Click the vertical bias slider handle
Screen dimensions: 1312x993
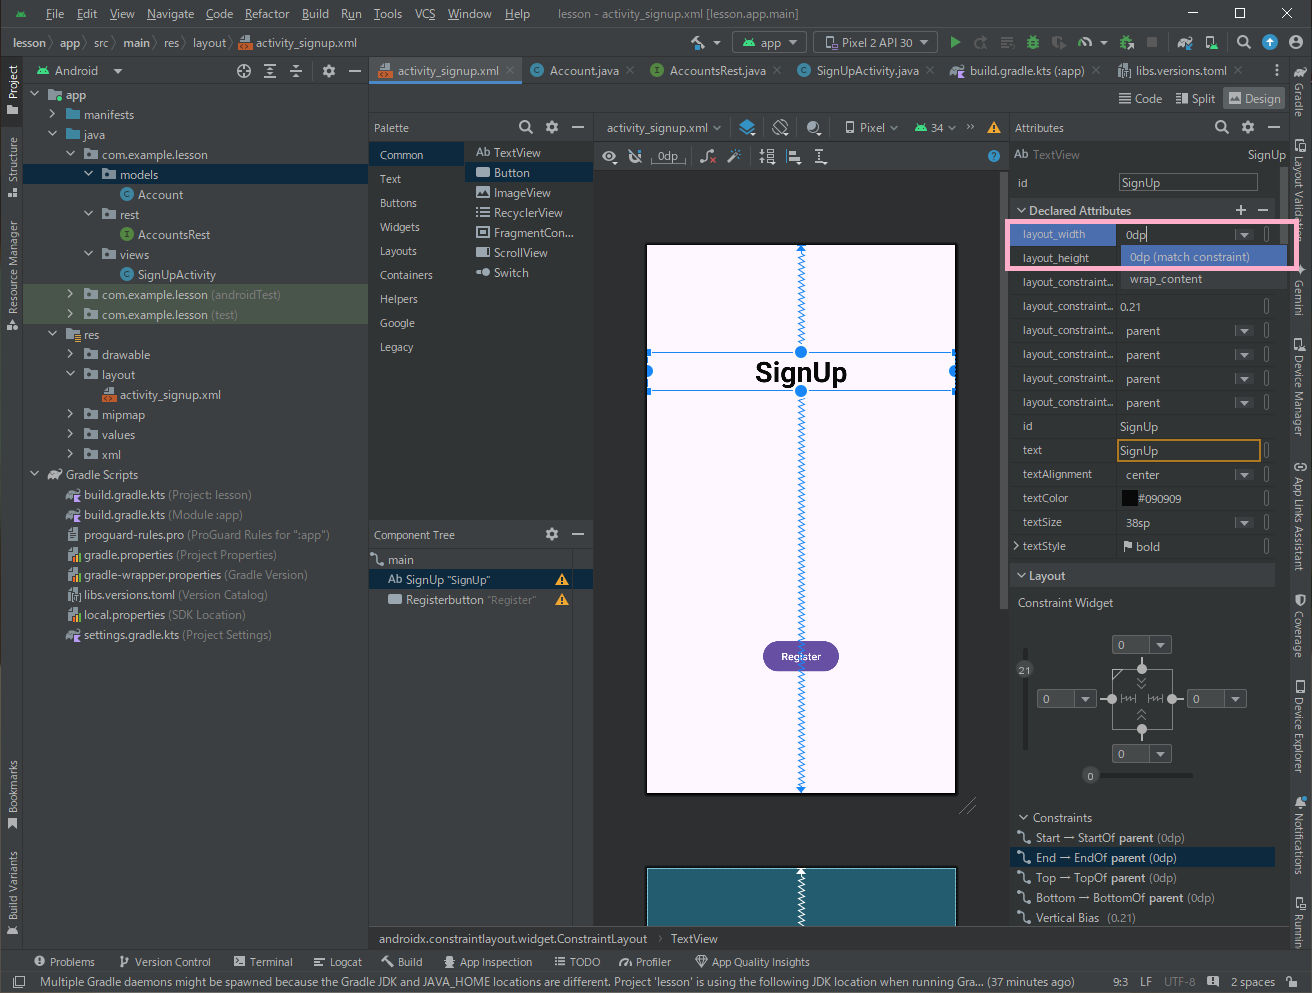(x=1024, y=670)
